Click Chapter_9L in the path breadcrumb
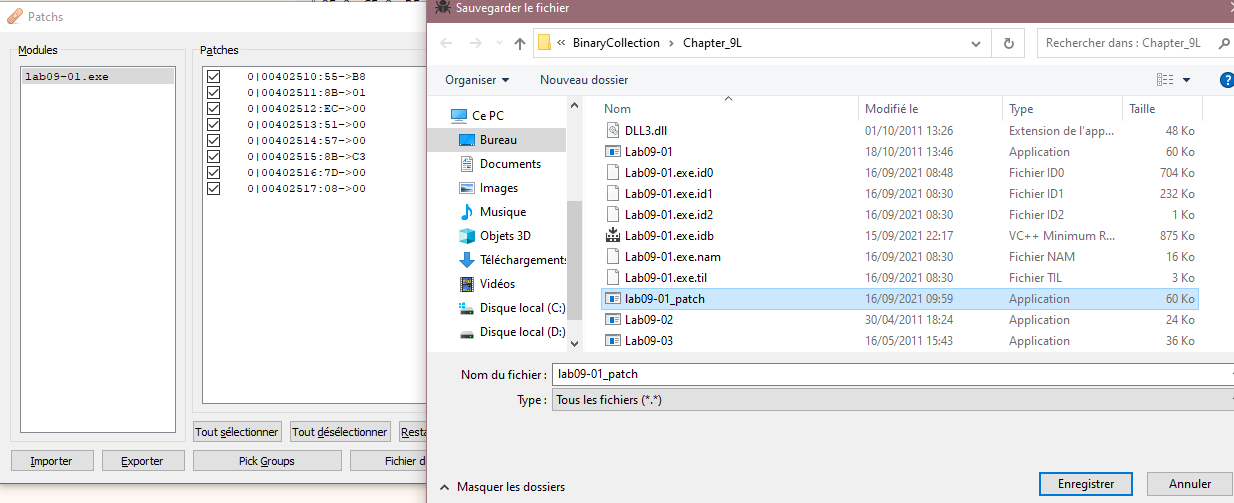The image size is (1234, 503). [712, 43]
